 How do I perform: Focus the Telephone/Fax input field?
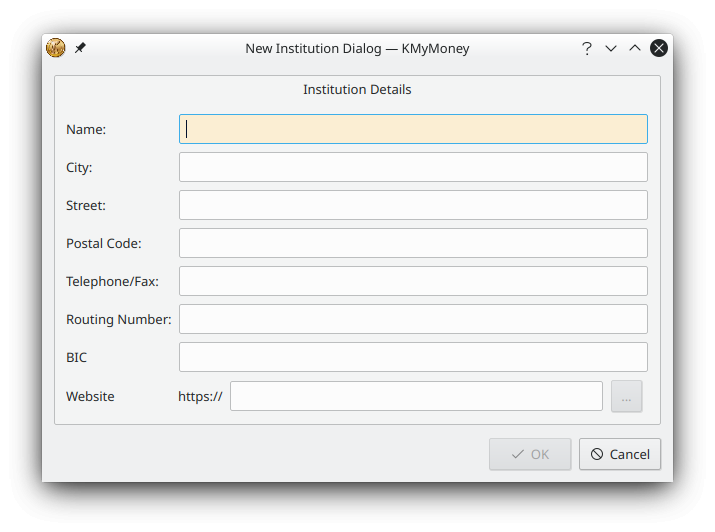413,281
